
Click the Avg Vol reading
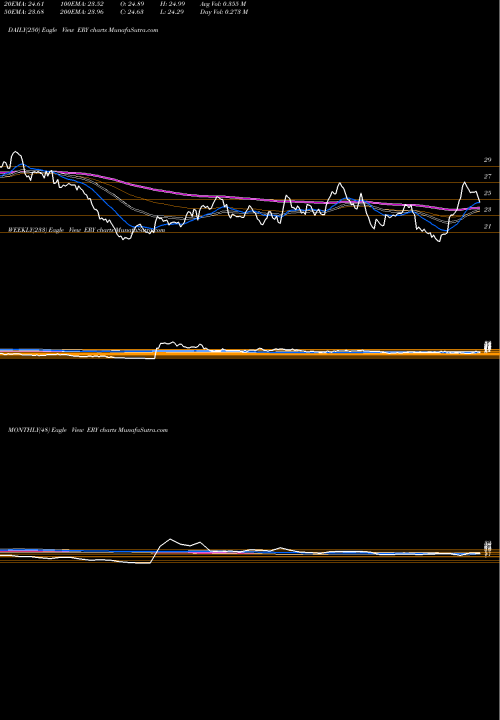(x=223, y=4)
